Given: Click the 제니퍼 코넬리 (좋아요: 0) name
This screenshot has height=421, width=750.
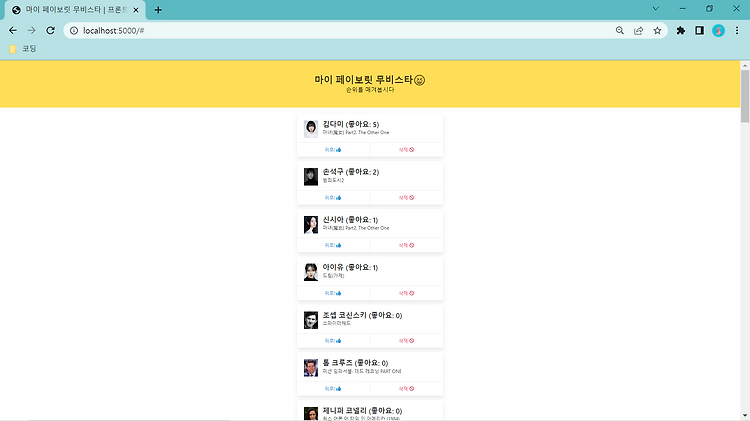Looking at the screenshot, I should coord(362,410).
